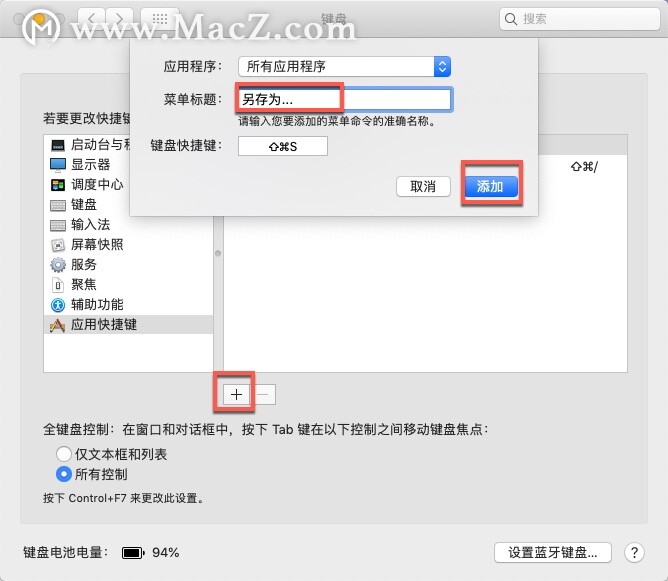Choose the Keyboard icon in the category list

[58, 205]
